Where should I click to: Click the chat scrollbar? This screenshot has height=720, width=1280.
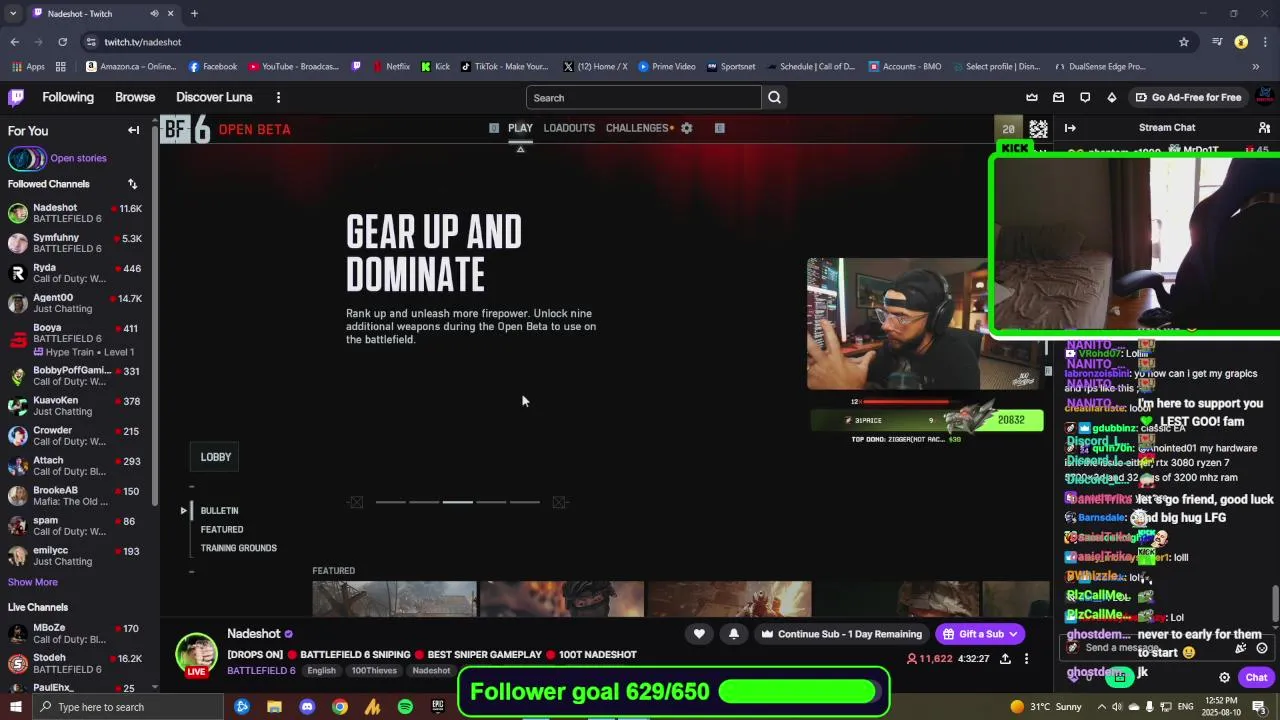(x=1275, y=603)
